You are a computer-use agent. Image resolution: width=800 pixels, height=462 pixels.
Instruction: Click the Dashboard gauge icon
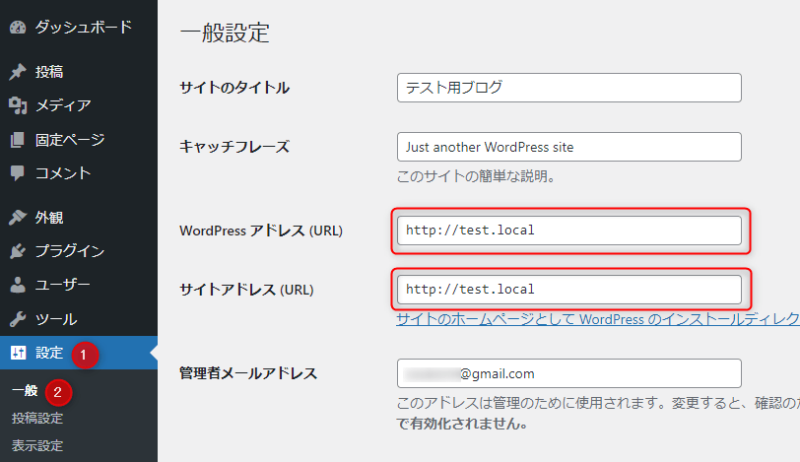point(17,27)
